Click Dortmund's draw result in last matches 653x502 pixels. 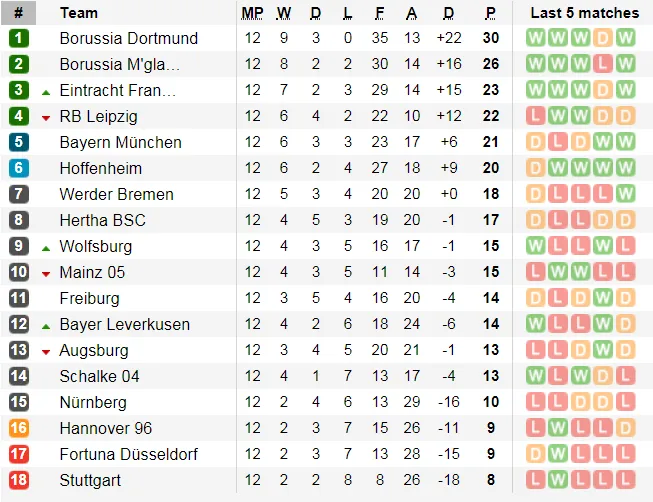(x=603, y=38)
